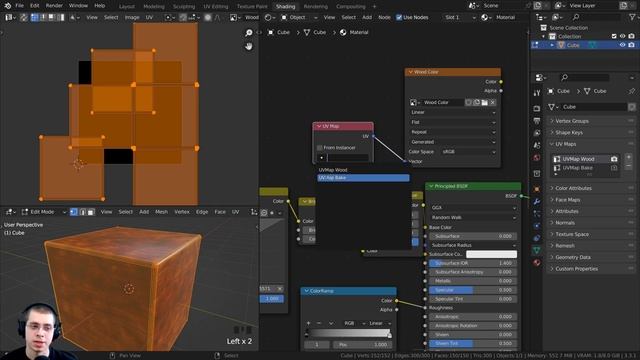Open the Object properties tab

[537, 189]
